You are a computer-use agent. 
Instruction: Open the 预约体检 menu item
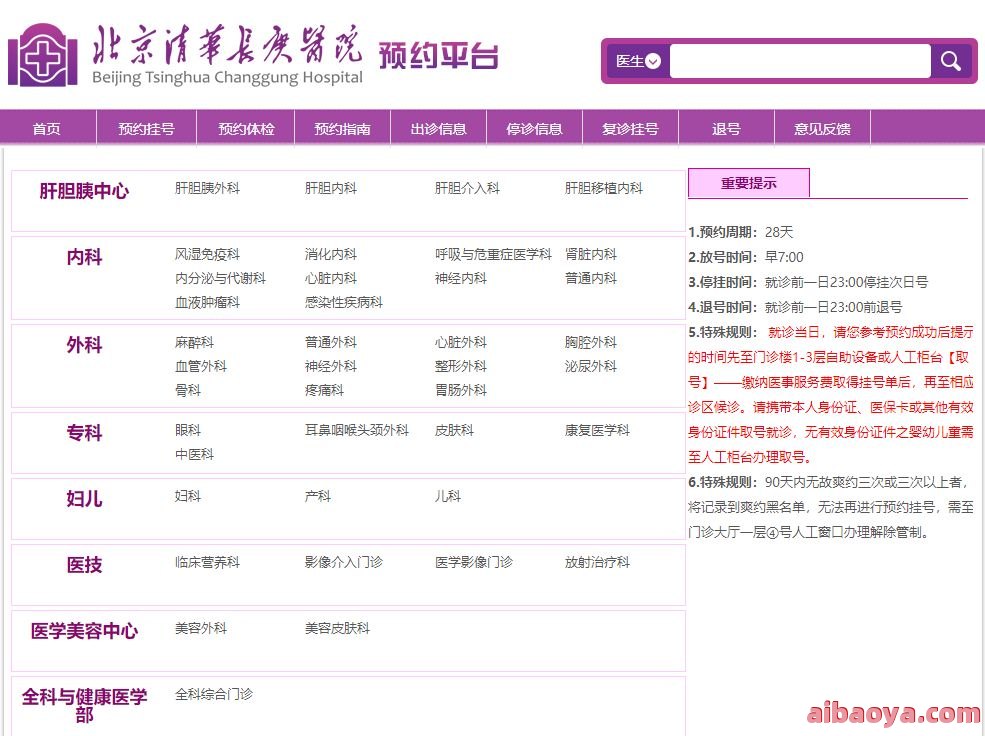point(246,129)
